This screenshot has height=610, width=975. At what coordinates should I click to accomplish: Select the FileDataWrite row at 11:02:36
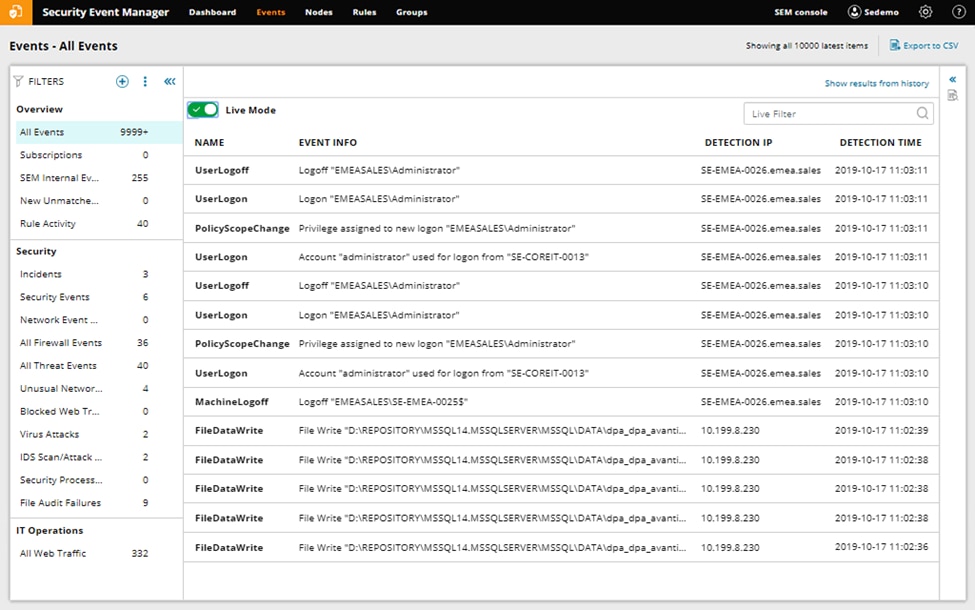pyautogui.click(x=561, y=547)
